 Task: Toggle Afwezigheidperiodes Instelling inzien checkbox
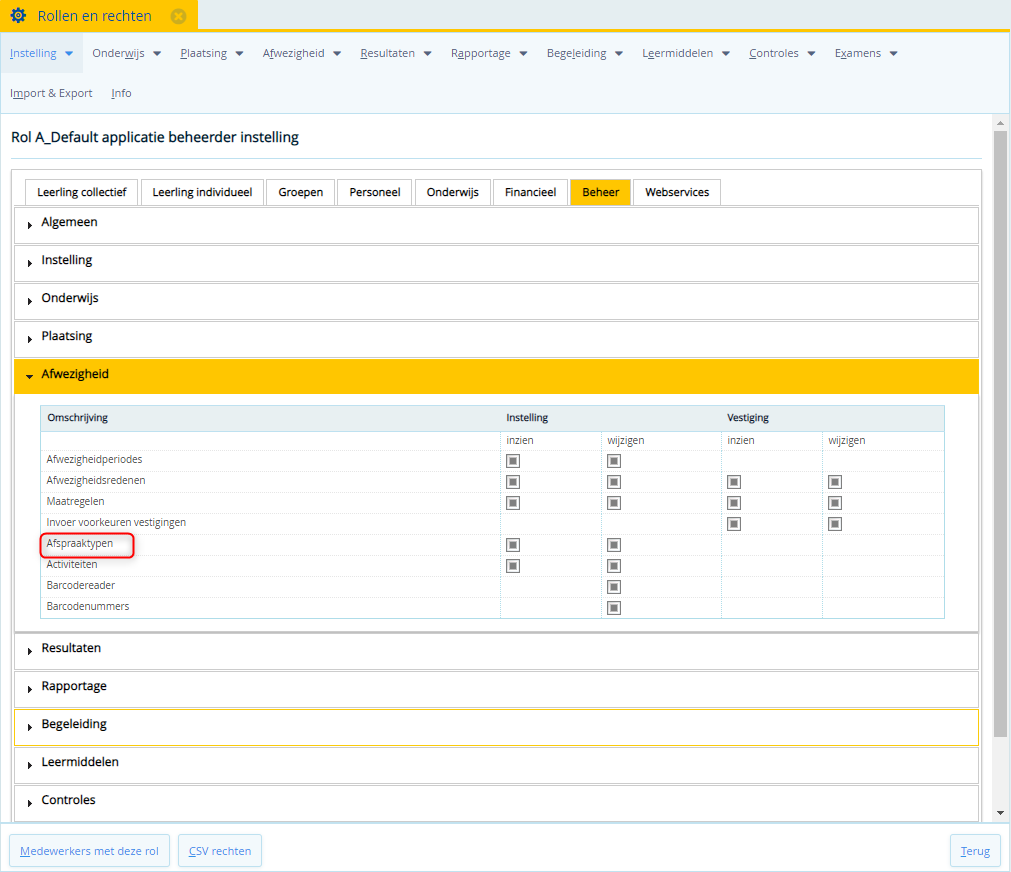point(513,461)
